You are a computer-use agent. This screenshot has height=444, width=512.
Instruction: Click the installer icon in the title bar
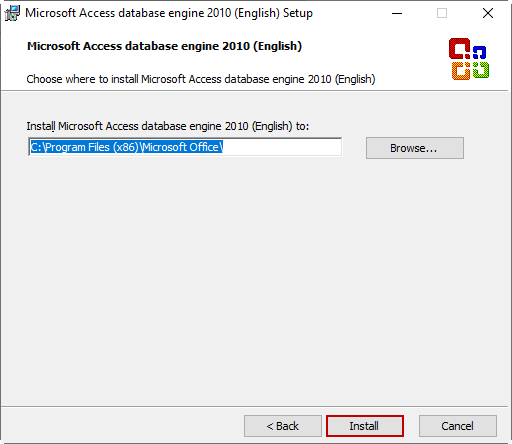(12, 13)
